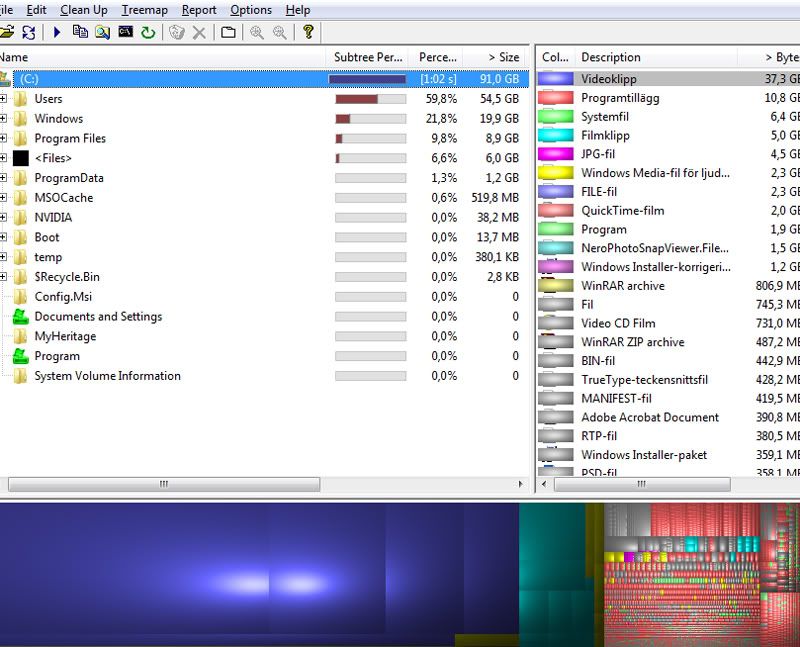Screen dimensions: 800x647
Task: Click the green shortcut icon of Documents and Settings
Action: click(20, 316)
